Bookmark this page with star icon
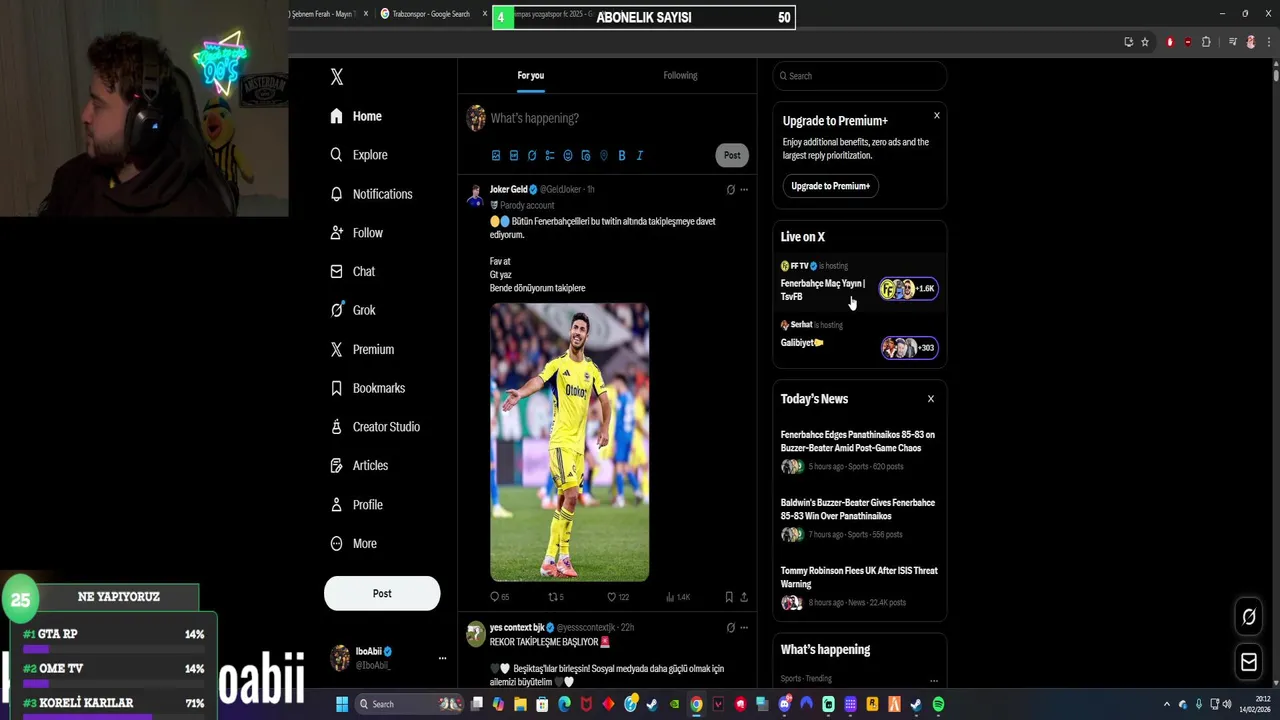The height and width of the screenshot is (720, 1280). coord(1145,42)
